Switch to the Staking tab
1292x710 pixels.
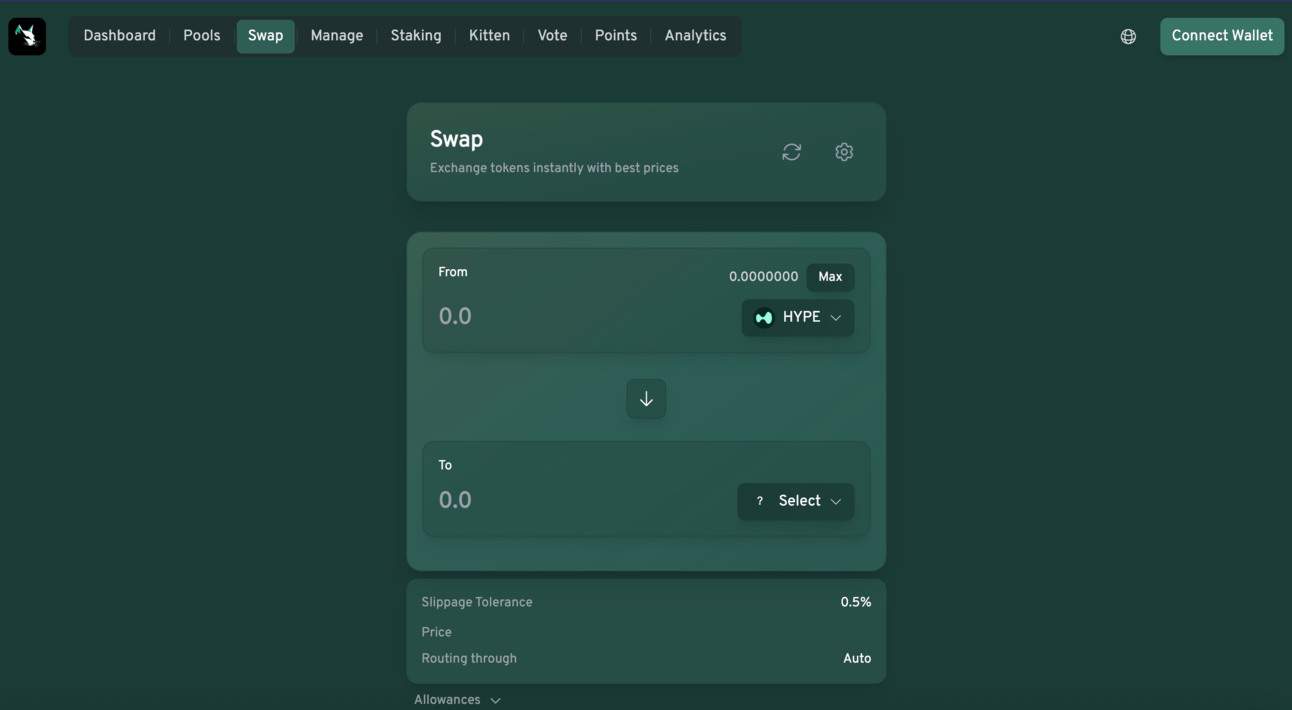(416, 36)
